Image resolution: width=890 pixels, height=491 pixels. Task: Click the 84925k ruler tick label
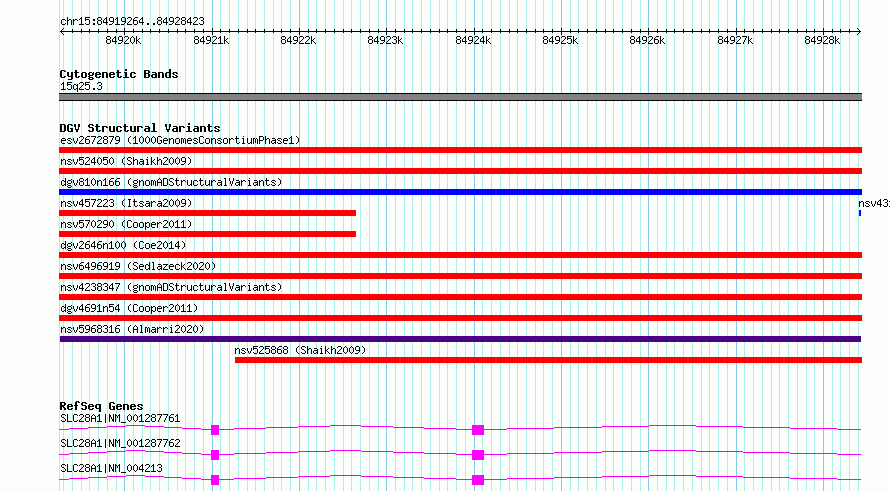pyautogui.click(x=560, y=40)
